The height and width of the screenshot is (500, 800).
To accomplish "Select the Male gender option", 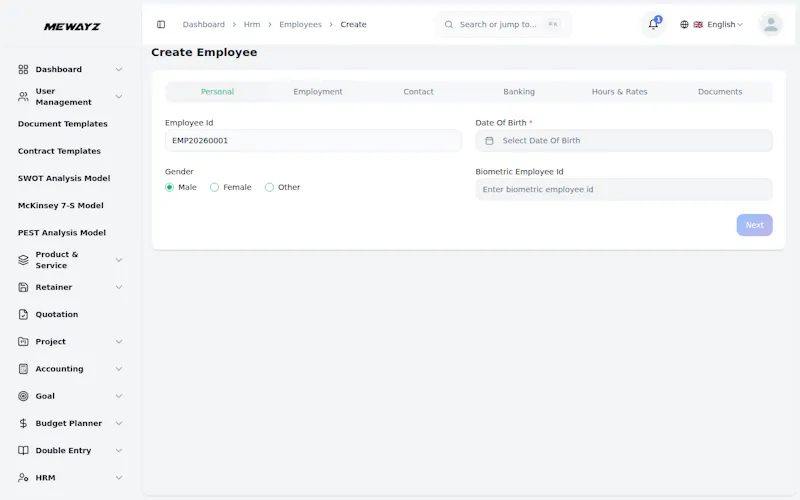I will point(169,187).
